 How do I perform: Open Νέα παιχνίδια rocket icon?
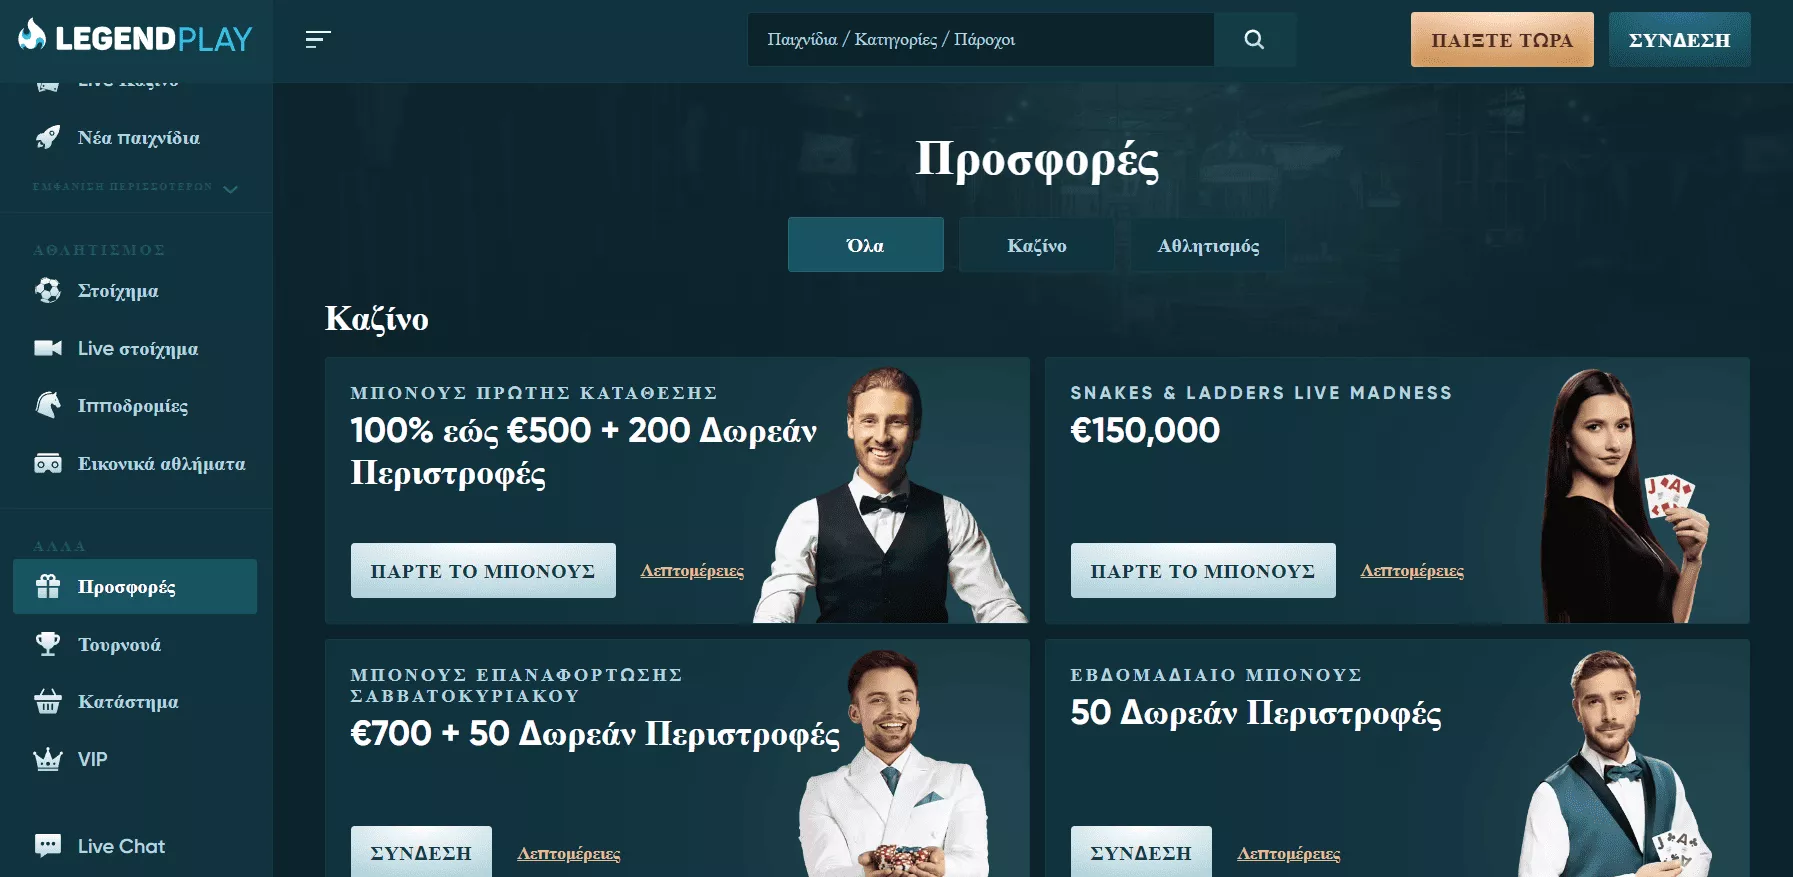click(x=48, y=138)
